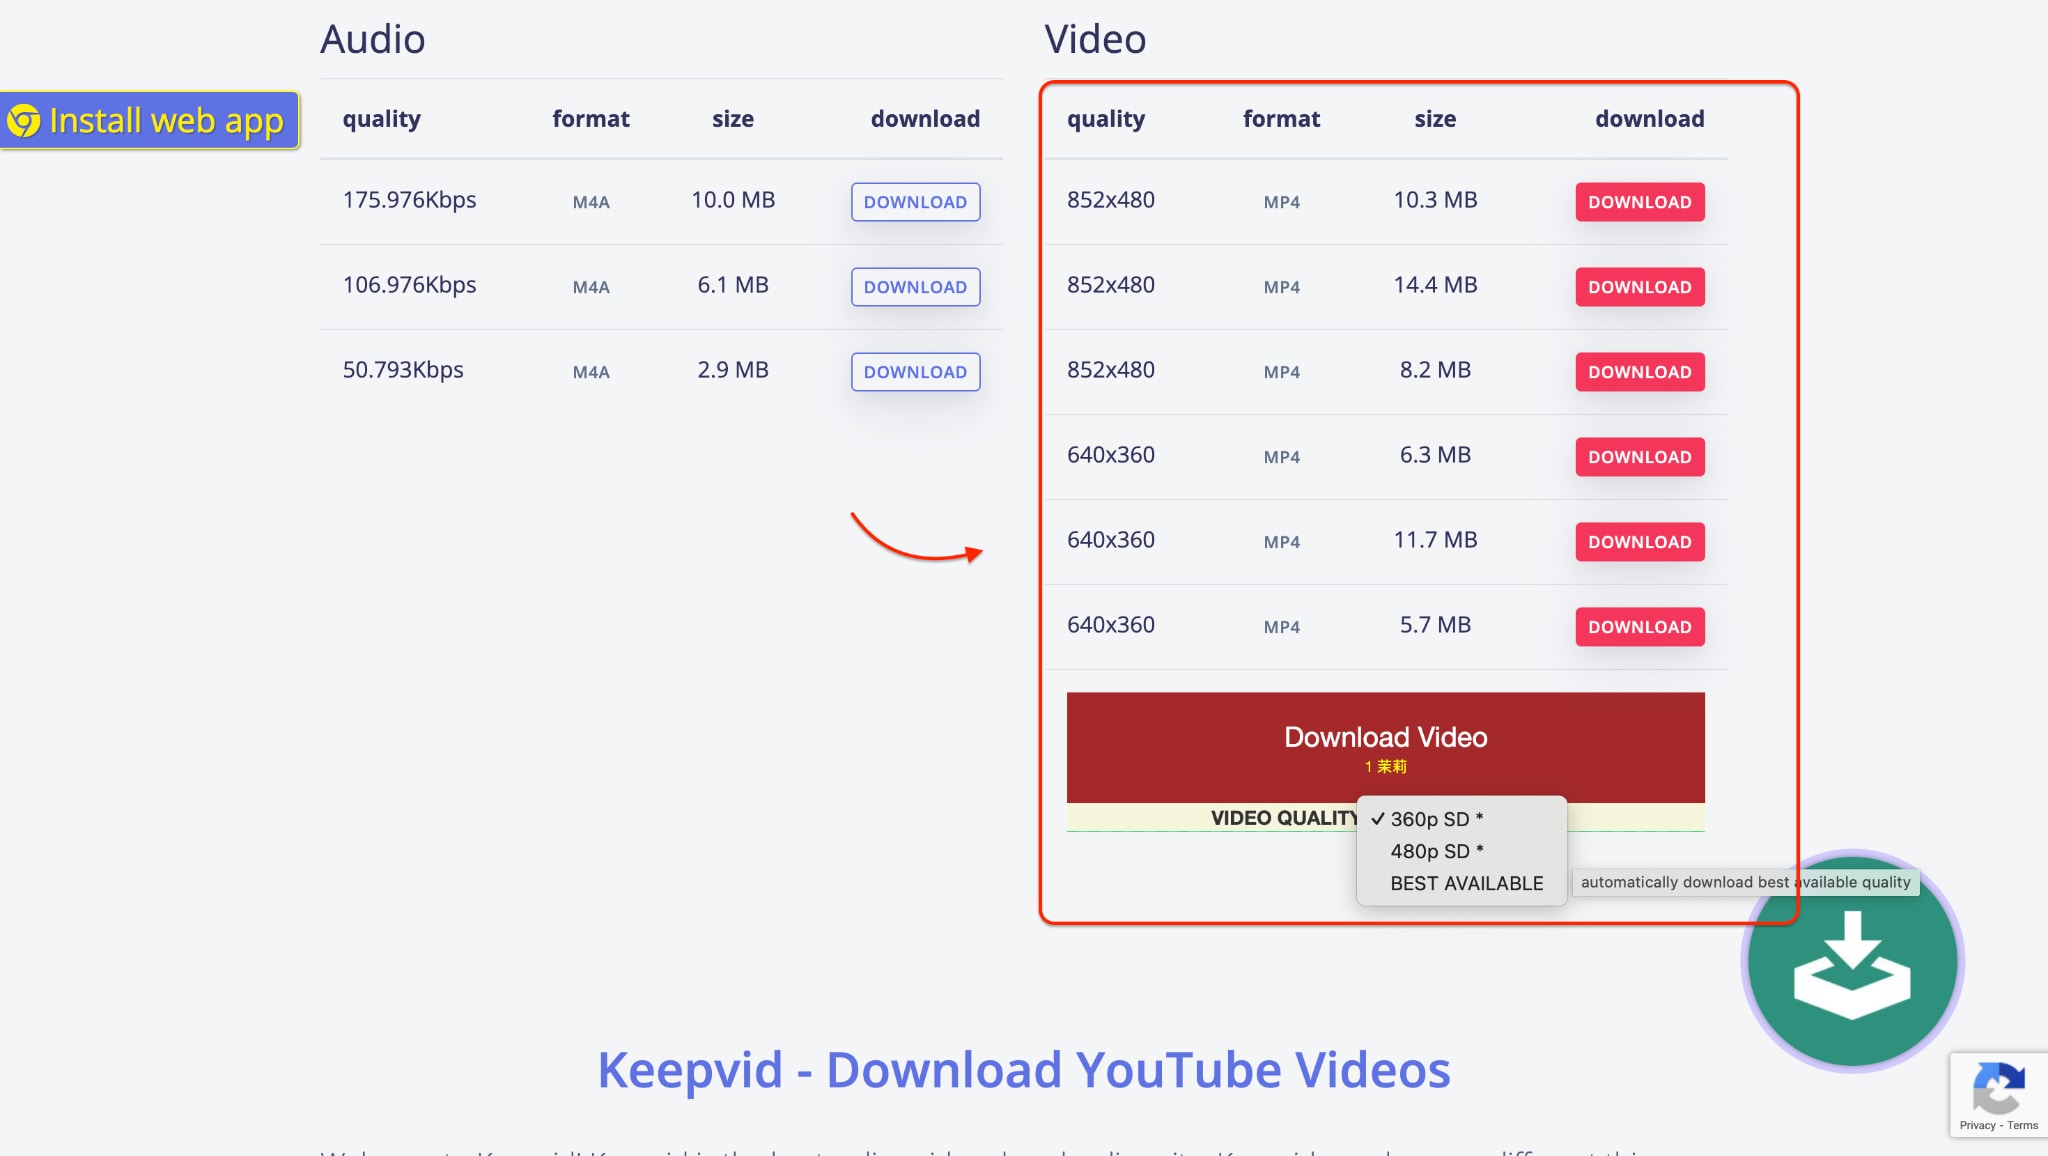Select 360p SD quality option
Screen dimensions: 2048x1156
(1461, 819)
